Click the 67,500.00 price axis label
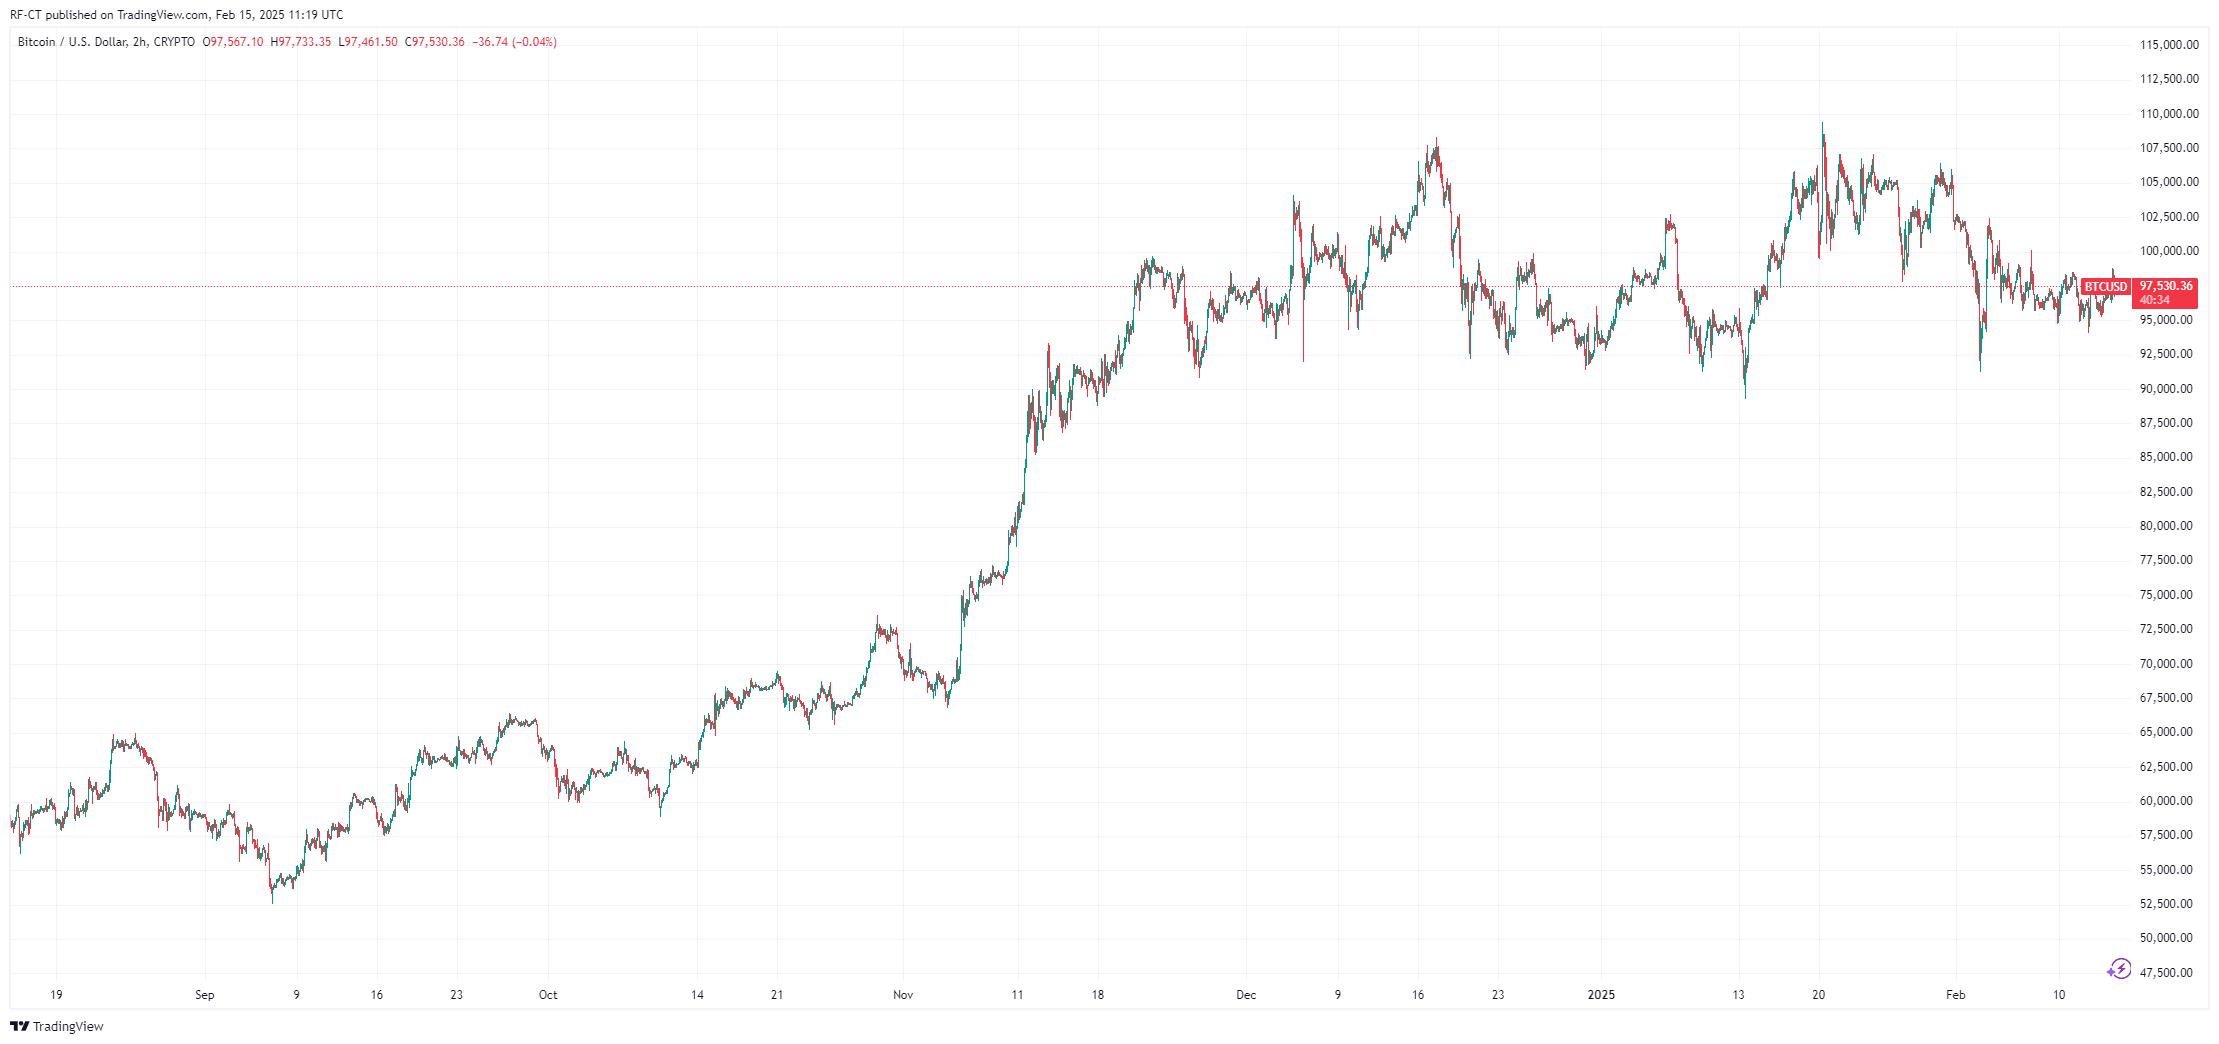2219x1044 pixels. 2166,698
